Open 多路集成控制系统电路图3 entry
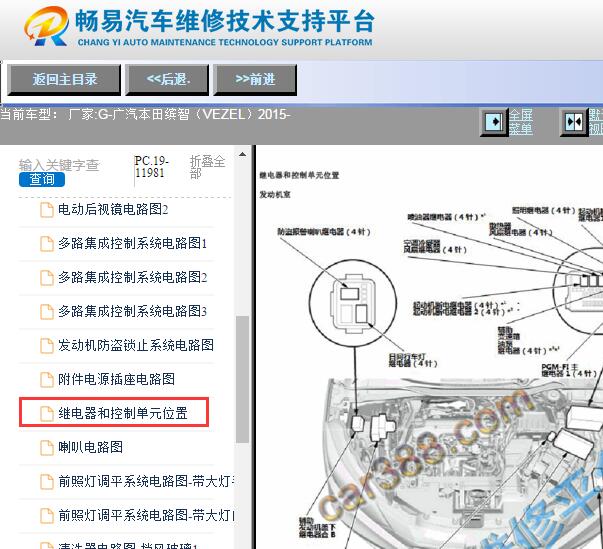 coord(133,311)
